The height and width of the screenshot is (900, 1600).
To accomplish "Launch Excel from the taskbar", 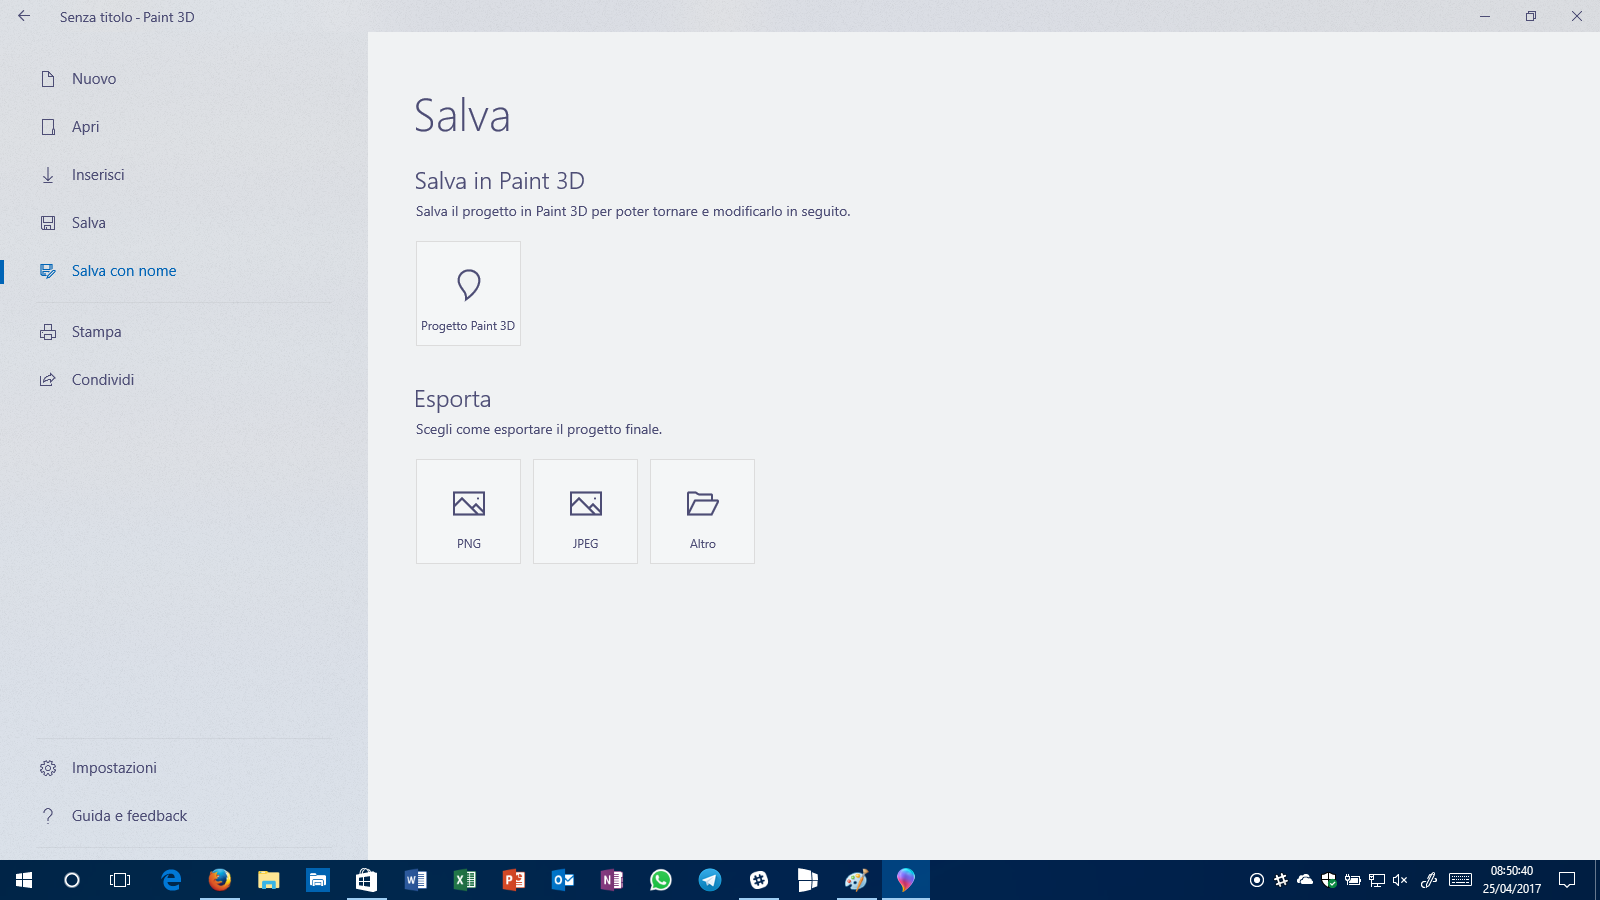I will pyautogui.click(x=465, y=880).
